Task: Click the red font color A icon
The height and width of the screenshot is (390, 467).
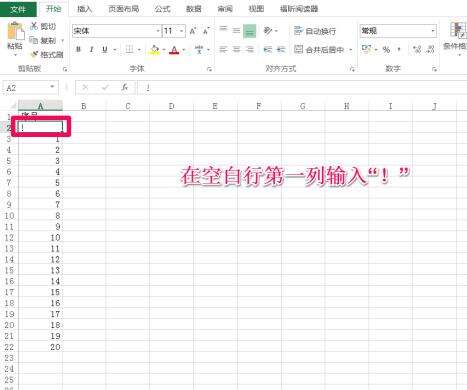Action: coord(174,50)
